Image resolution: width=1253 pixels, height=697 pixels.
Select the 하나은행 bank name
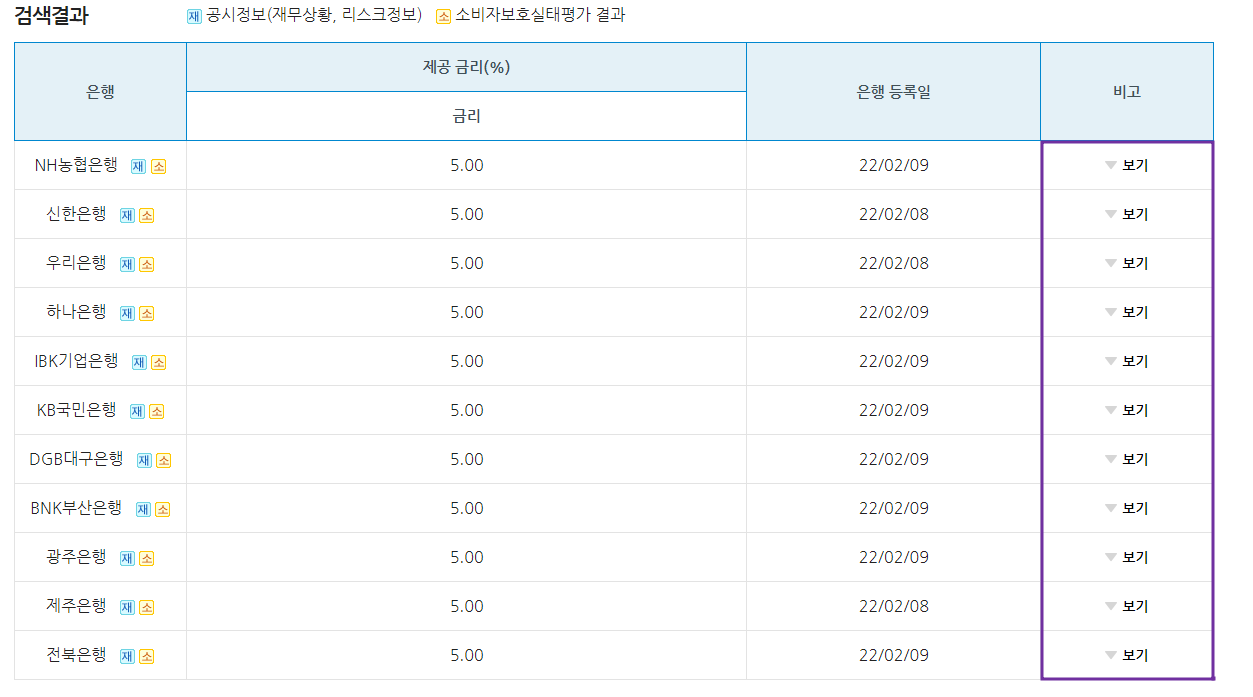[76, 312]
